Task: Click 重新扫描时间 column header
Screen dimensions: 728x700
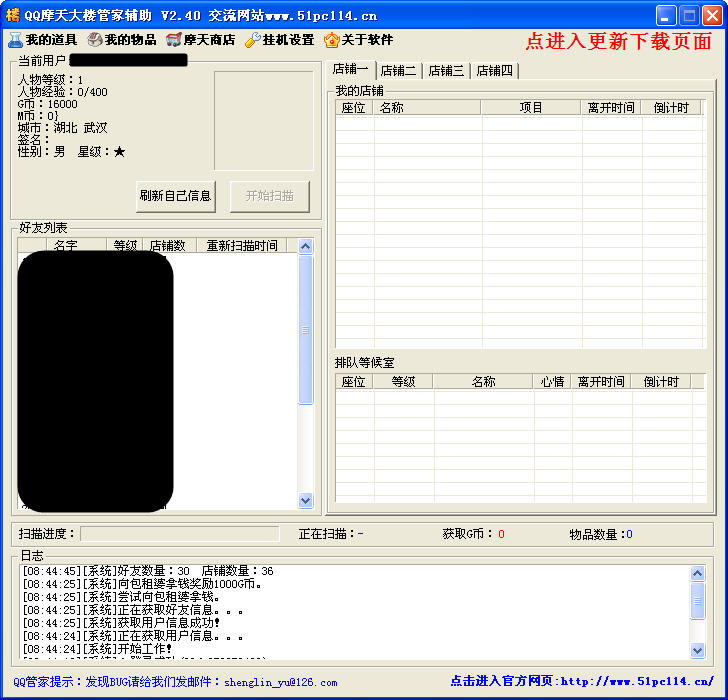Action: [x=242, y=245]
